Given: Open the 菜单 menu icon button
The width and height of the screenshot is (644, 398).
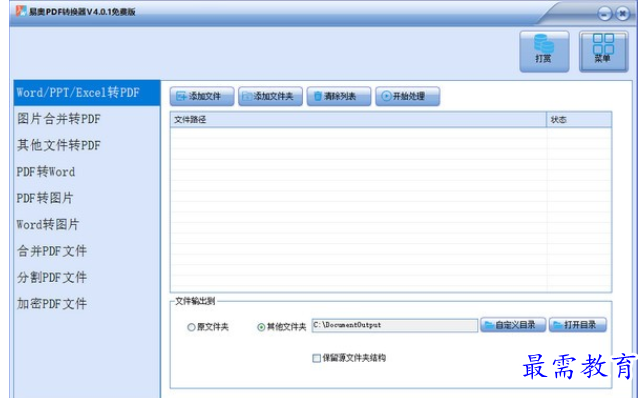Looking at the screenshot, I should coord(603,51).
